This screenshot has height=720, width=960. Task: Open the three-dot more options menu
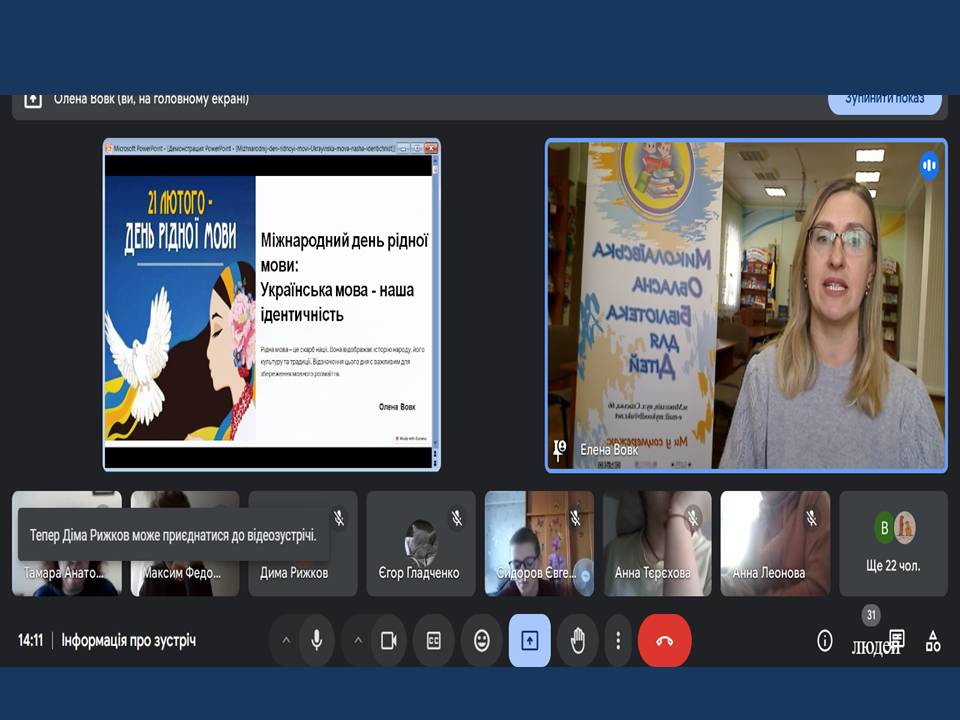tap(618, 641)
